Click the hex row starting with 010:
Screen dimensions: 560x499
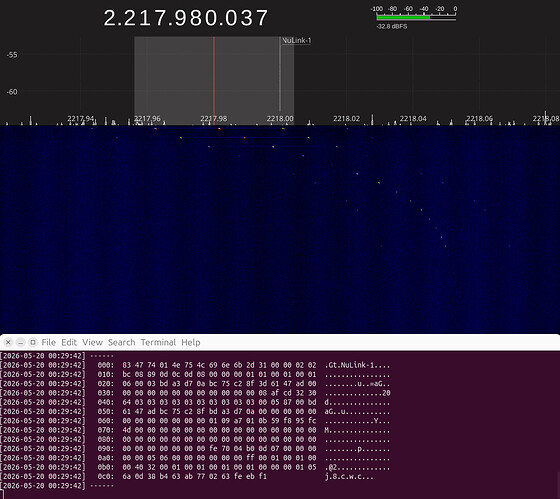point(195,374)
